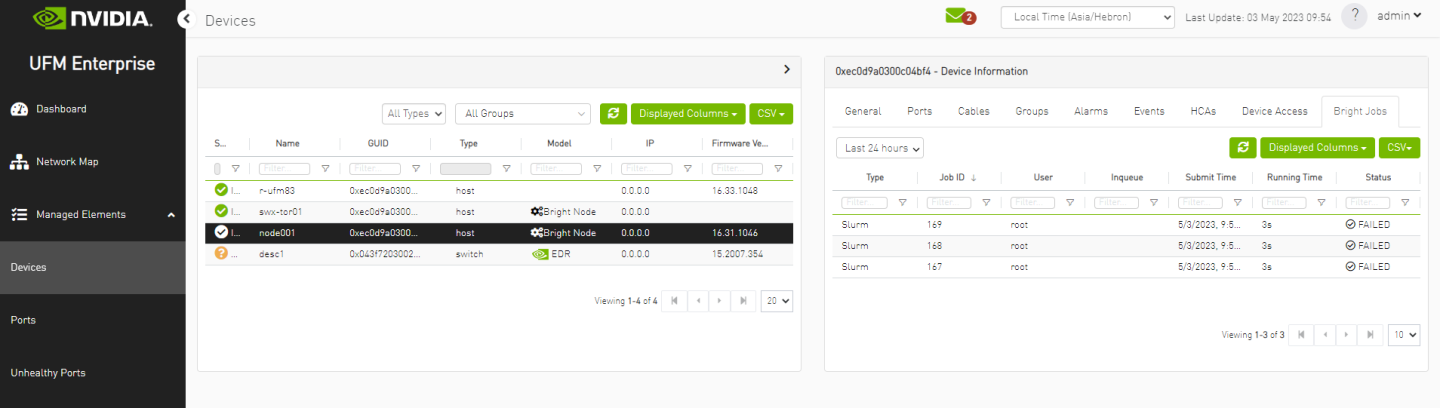The image size is (1440, 408).
Task: Open the All Groups dropdown
Action: click(x=523, y=114)
